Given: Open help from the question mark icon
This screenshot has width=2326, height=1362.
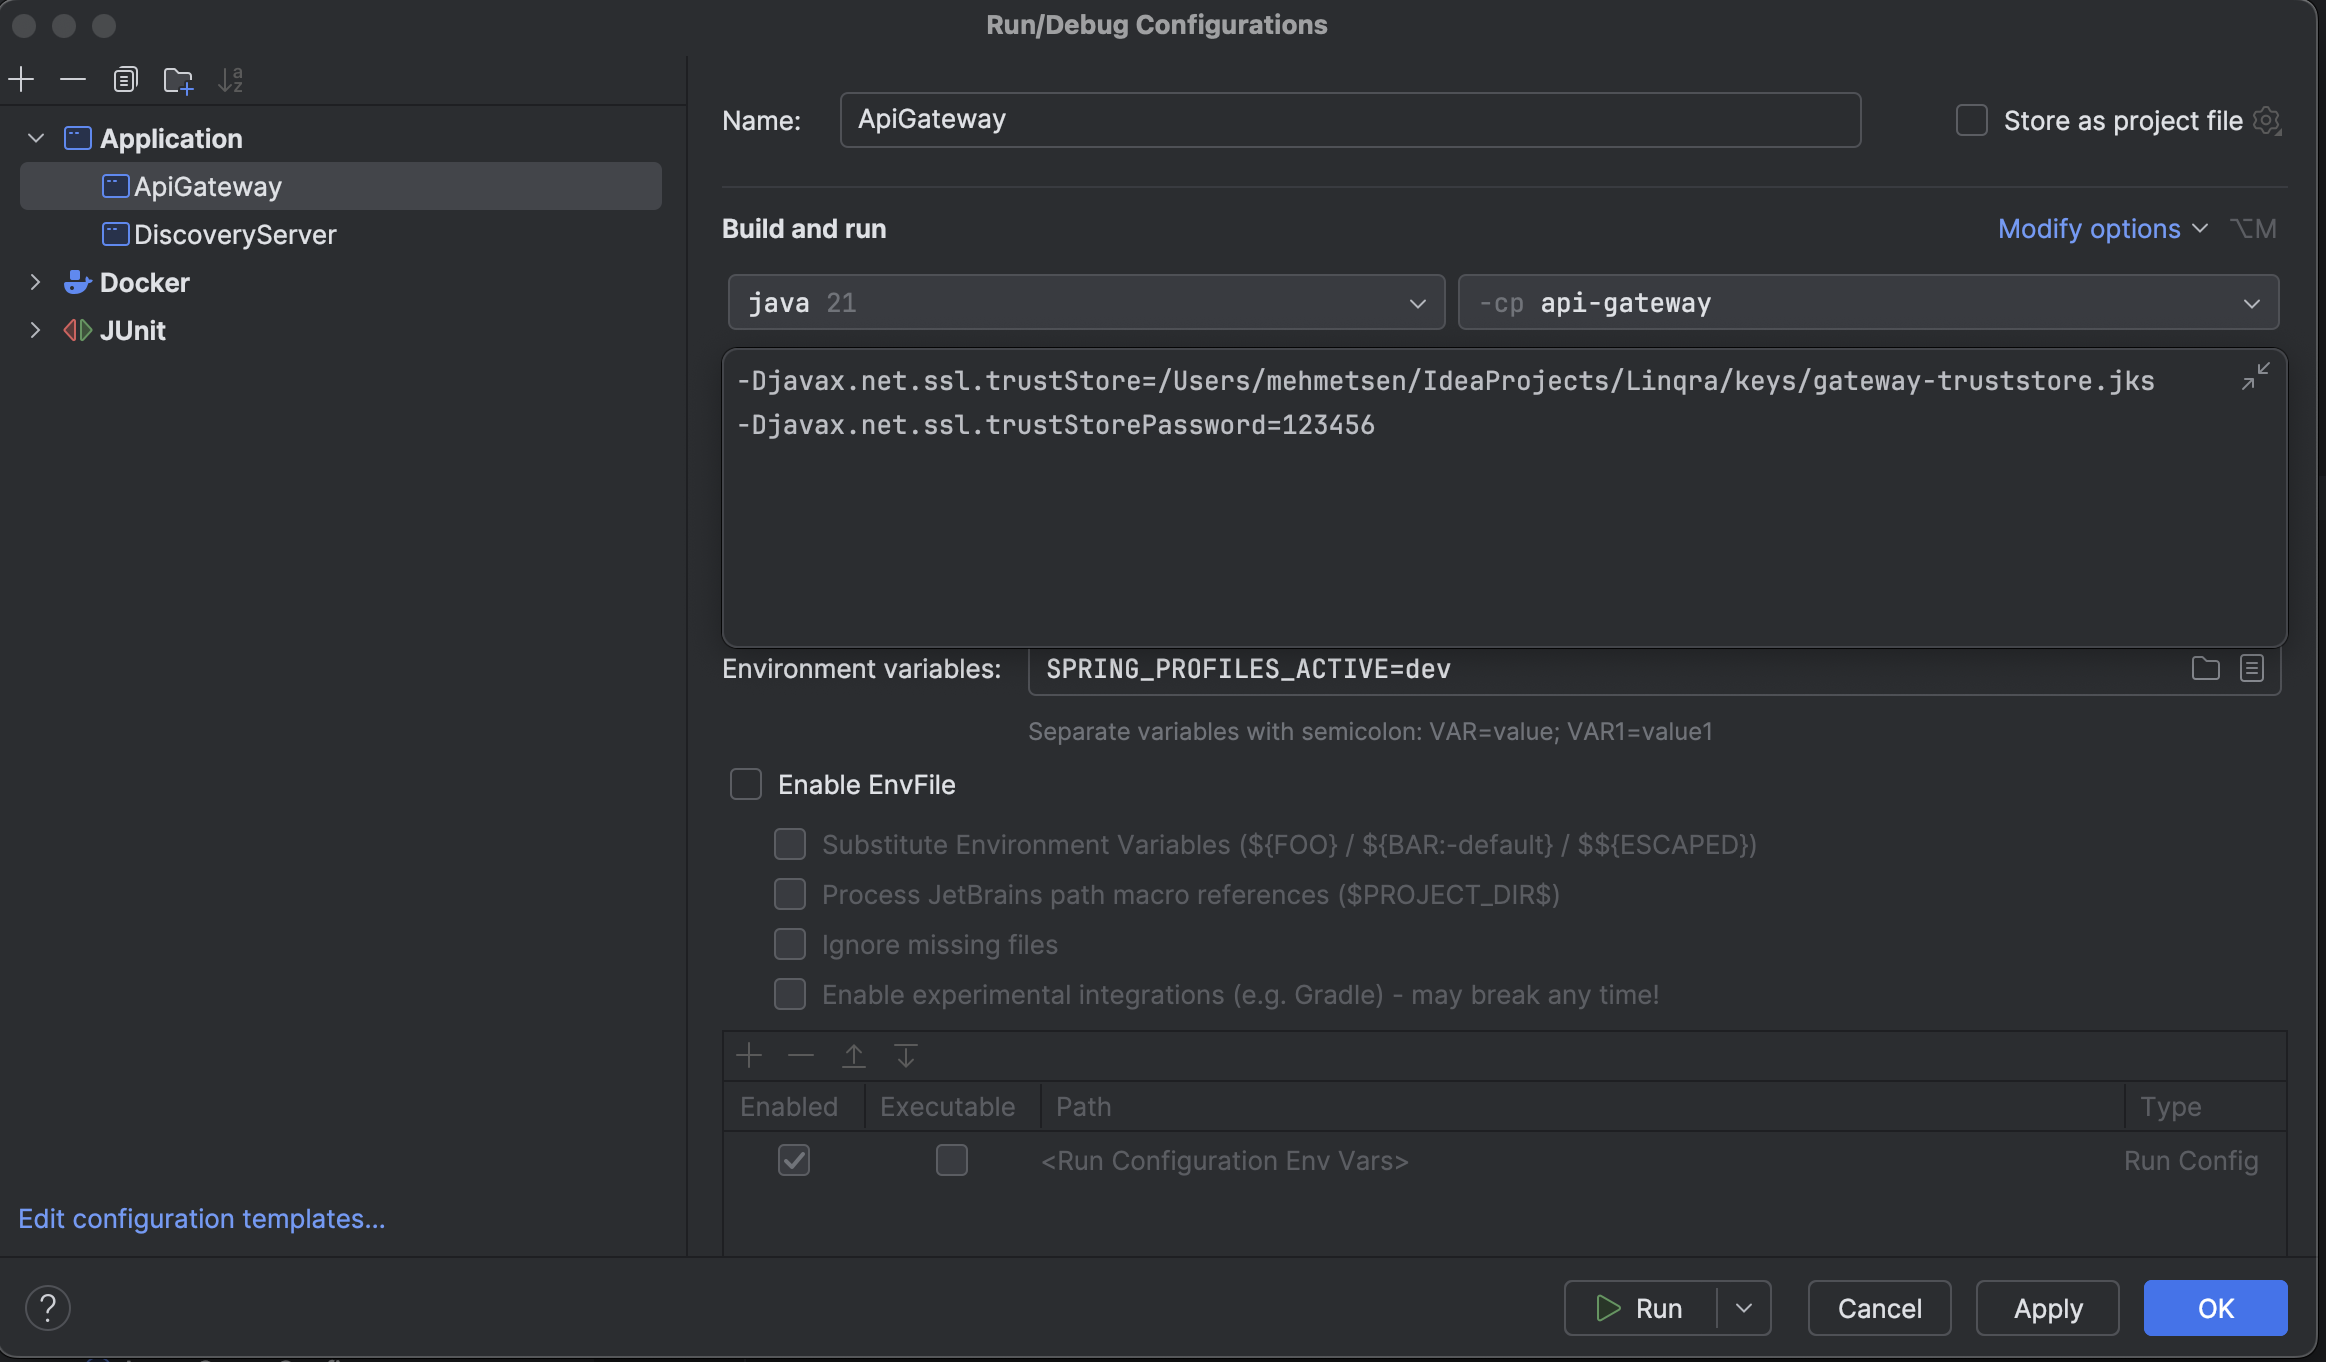Looking at the screenshot, I should [x=48, y=1307].
